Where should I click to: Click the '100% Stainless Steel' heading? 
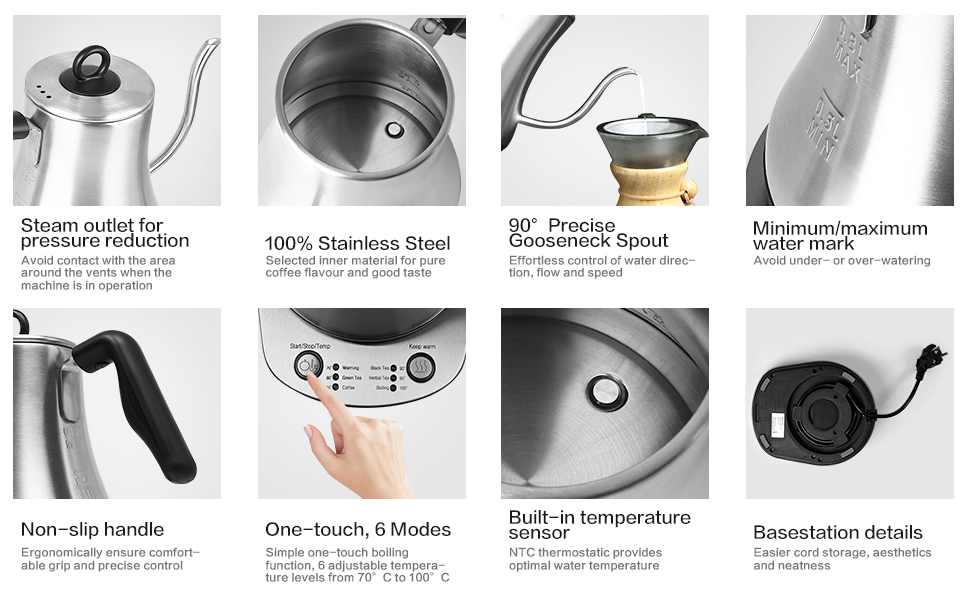pos(358,243)
